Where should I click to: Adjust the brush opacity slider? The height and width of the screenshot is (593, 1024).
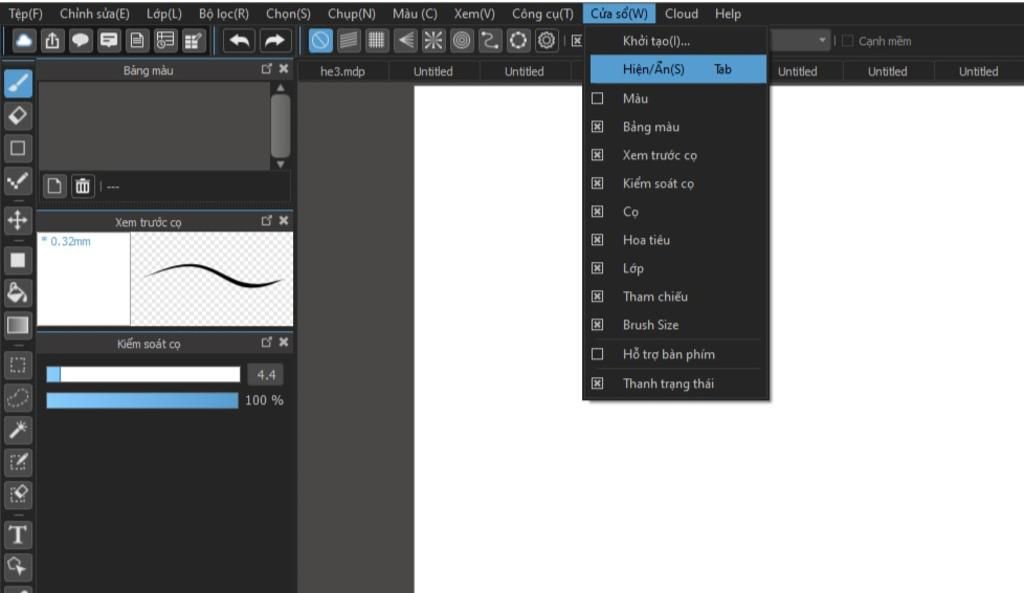point(142,400)
